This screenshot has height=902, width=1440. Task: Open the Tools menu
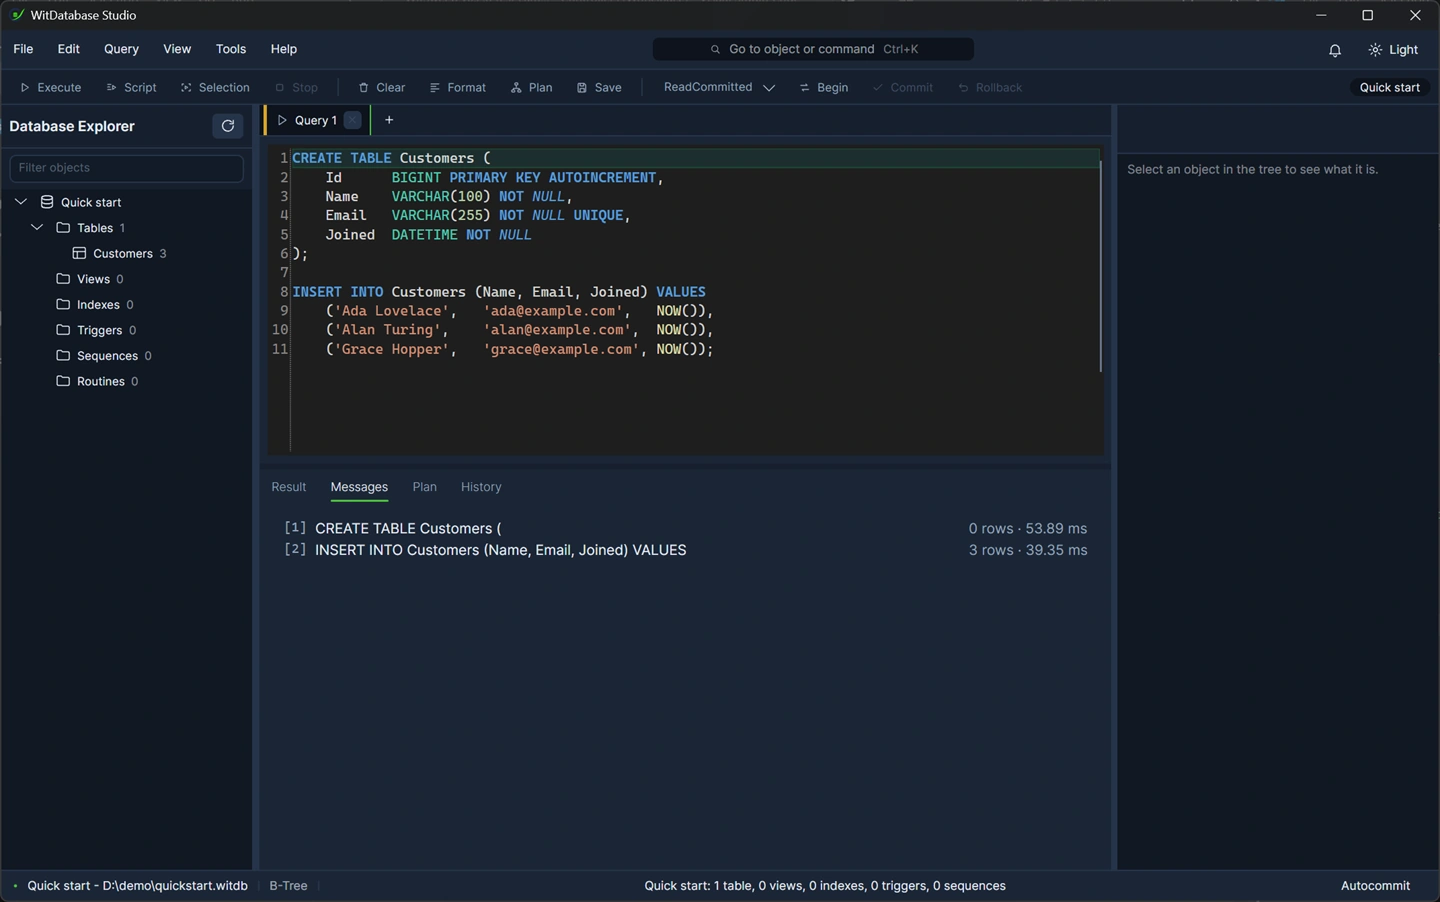click(231, 49)
